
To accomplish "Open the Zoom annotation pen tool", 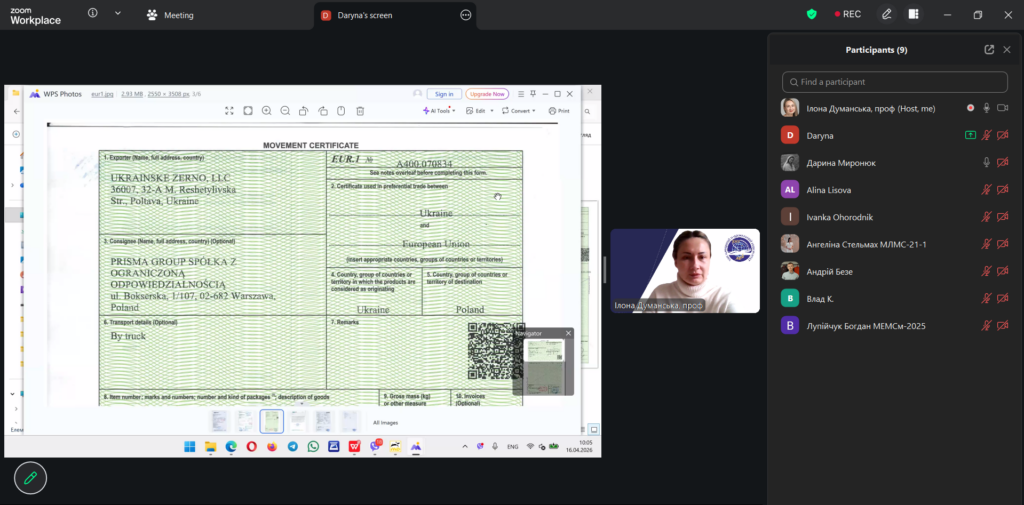I will click(886, 14).
